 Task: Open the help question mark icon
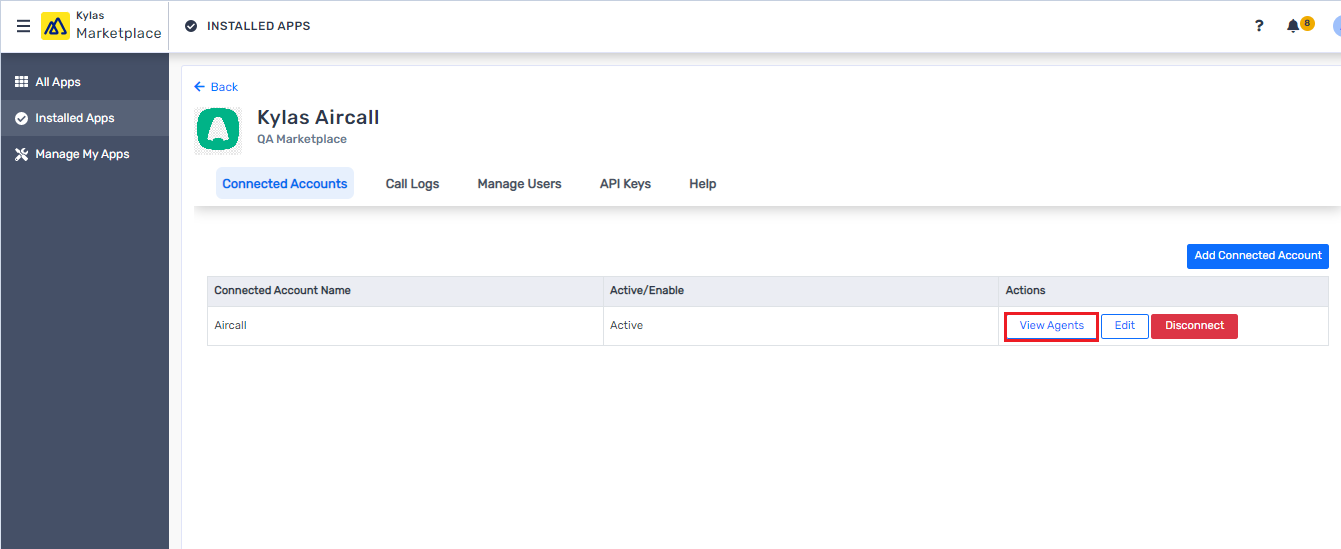[1259, 26]
